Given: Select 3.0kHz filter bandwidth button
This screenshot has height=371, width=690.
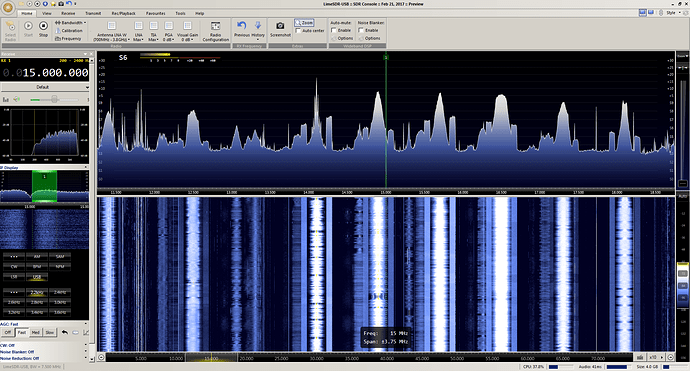Looking at the screenshot, I should tap(60, 302).
